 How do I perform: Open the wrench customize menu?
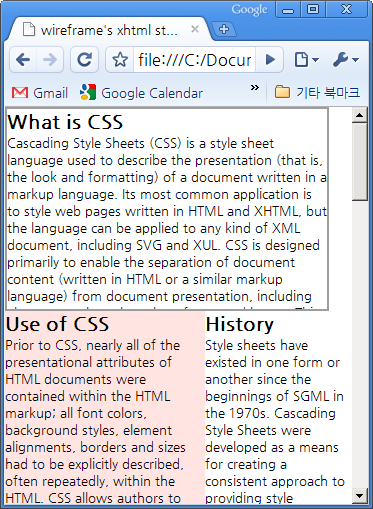point(346,60)
